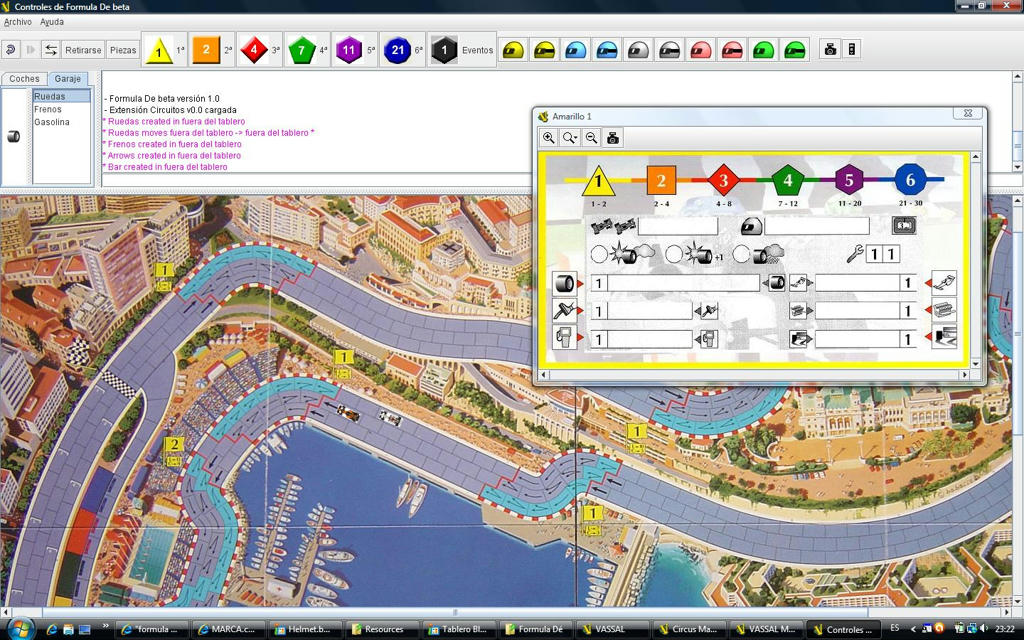Click the swap arrows toolbar button
The height and width of the screenshot is (640, 1024).
(51, 50)
